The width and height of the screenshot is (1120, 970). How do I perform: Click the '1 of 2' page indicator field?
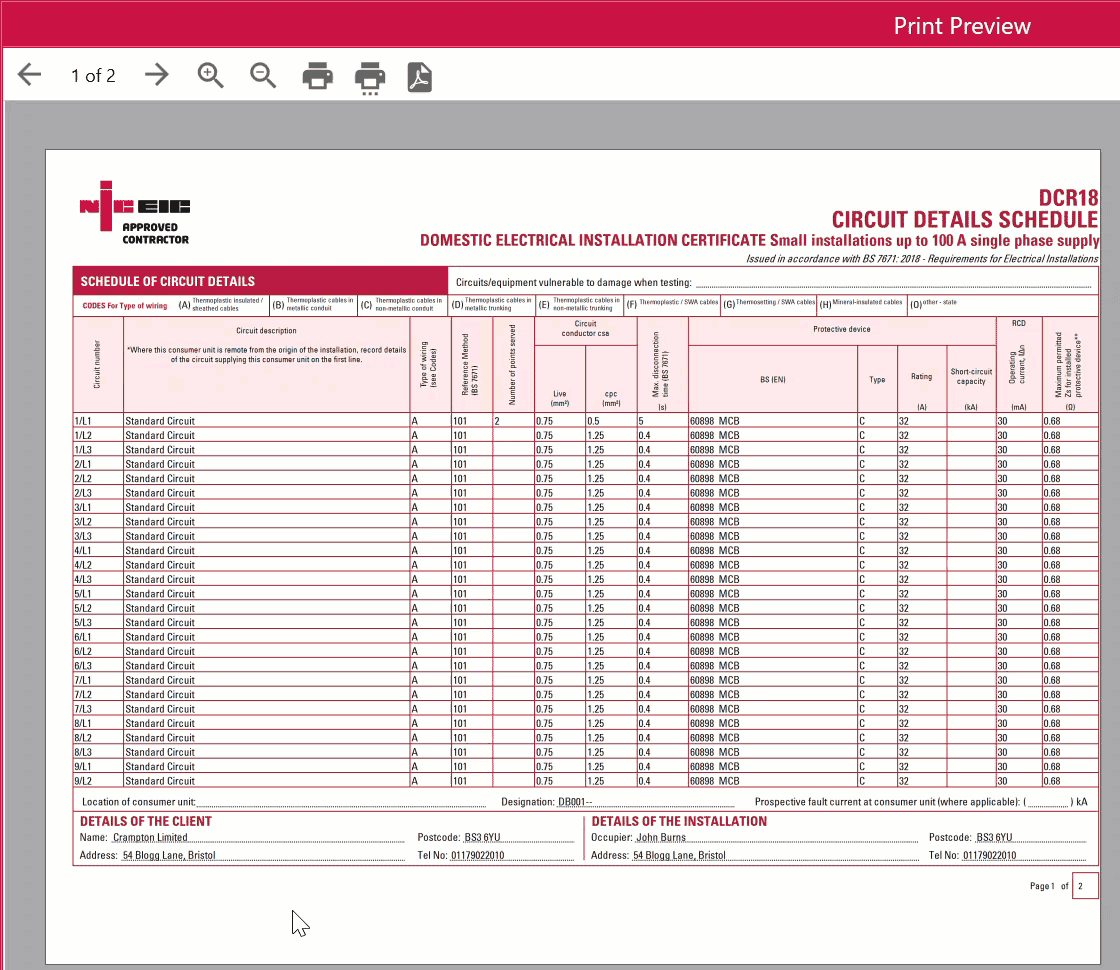pyautogui.click(x=93, y=75)
